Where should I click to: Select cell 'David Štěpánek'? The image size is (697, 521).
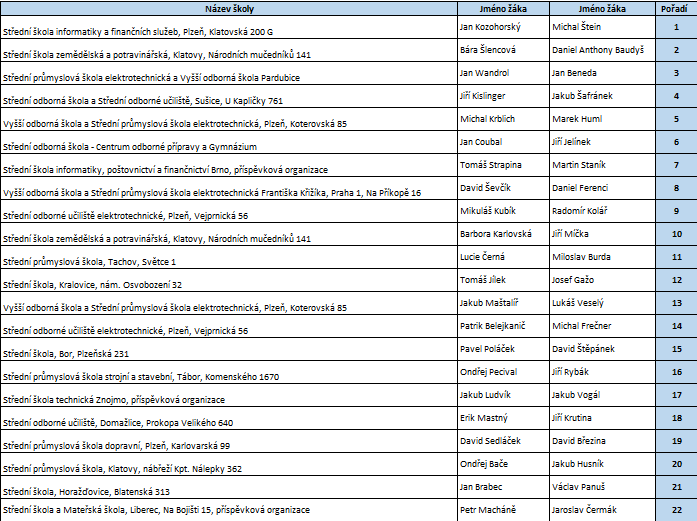pyautogui.click(x=602, y=349)
